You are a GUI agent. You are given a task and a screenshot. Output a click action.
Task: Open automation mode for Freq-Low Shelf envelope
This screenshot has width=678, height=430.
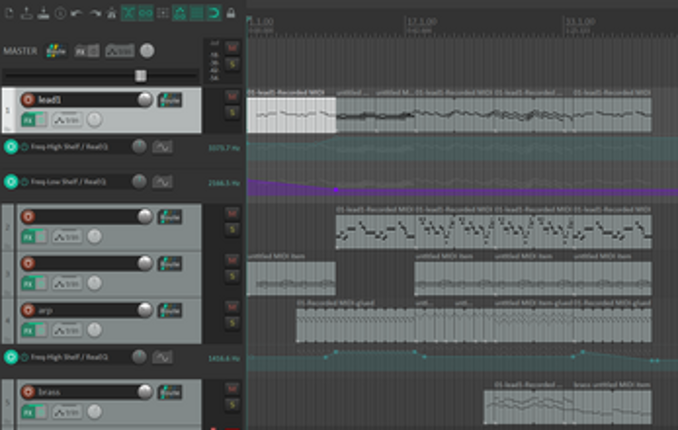162,182
